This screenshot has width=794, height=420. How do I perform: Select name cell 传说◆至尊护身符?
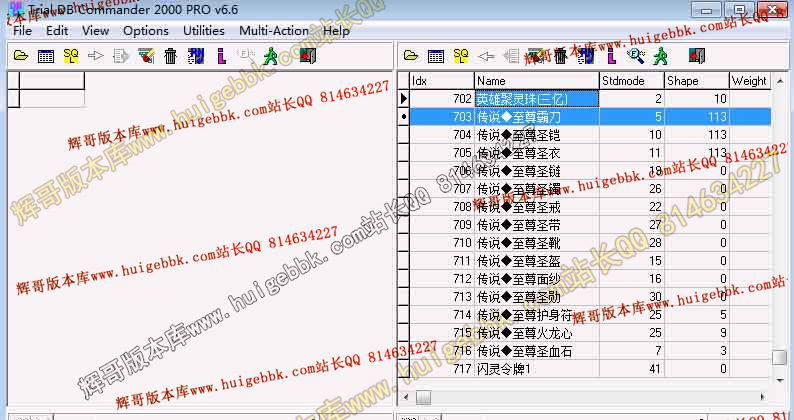pos(537,315)
